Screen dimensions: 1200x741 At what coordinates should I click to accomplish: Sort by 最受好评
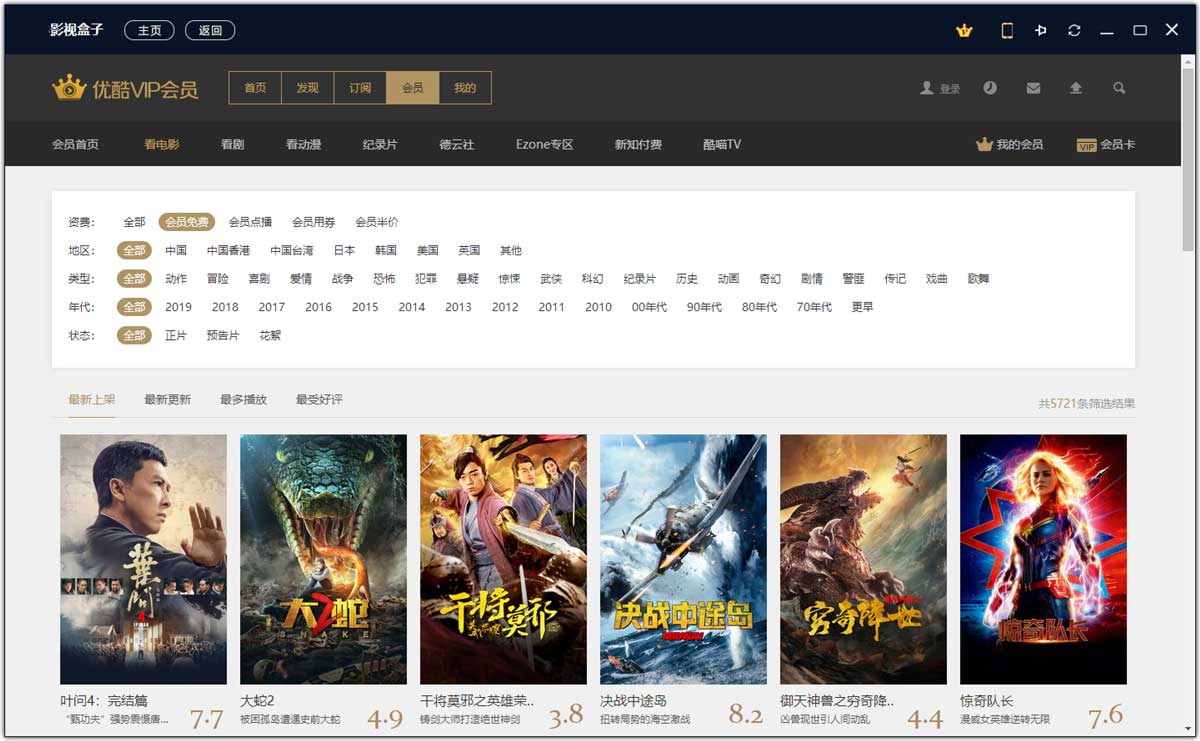point(319,400)
